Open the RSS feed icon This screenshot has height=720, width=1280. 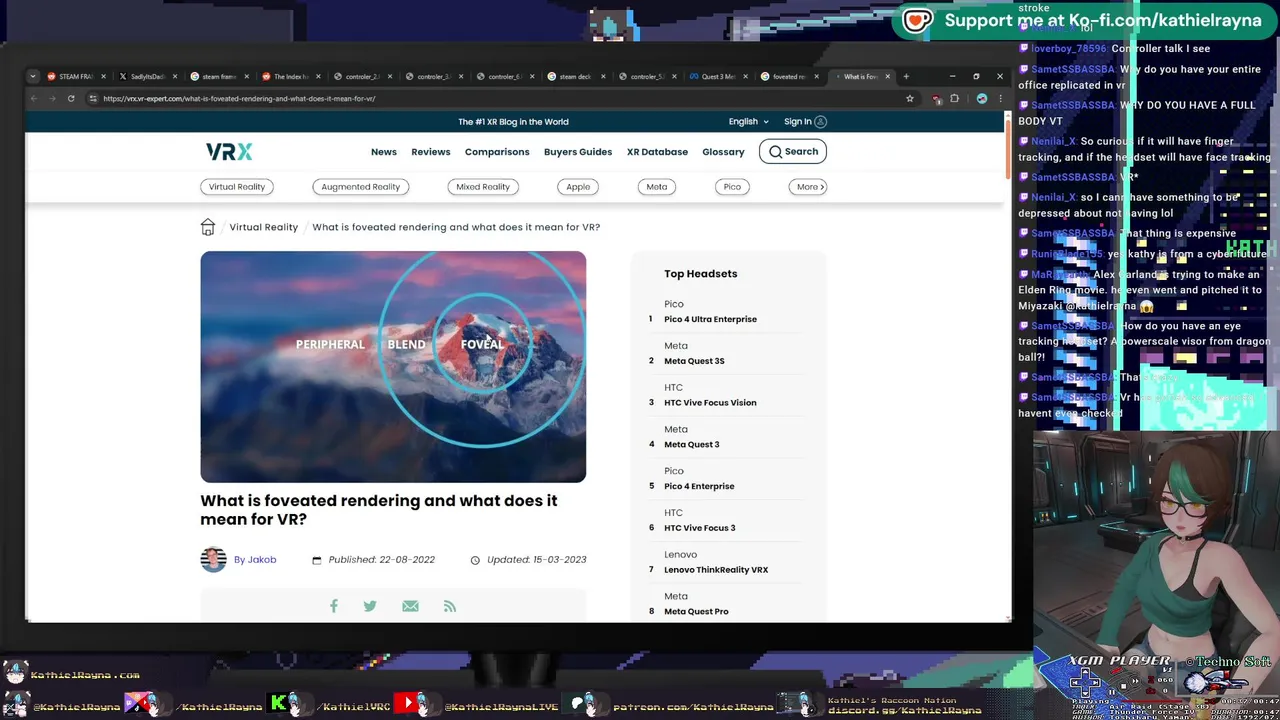pos(450,606)
